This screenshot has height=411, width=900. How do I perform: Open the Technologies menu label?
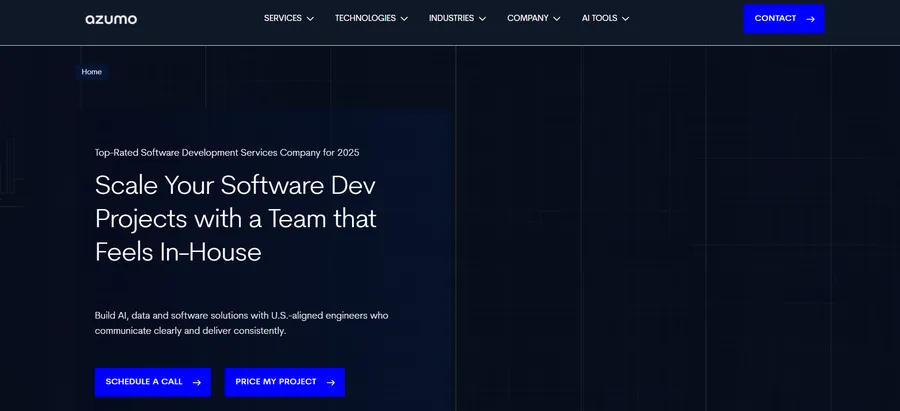(x=365, y=18)
